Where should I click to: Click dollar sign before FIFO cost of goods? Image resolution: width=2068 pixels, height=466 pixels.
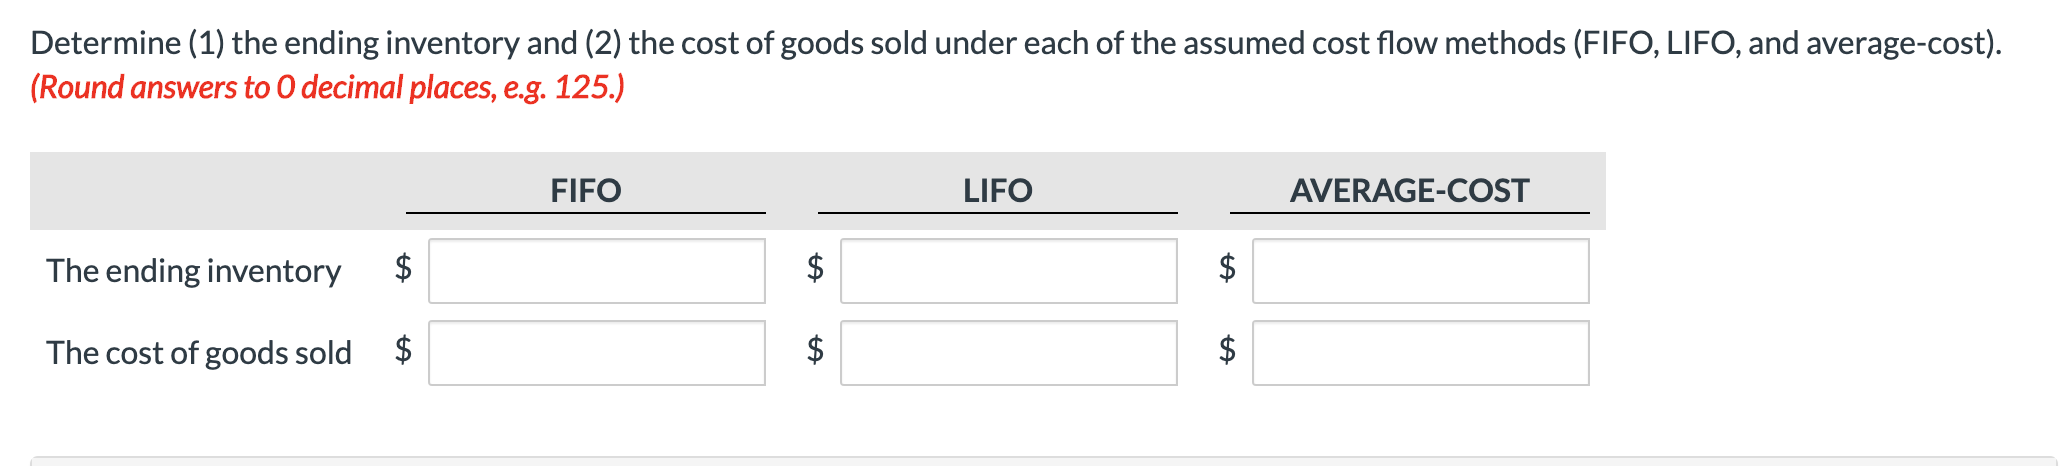coord(403,349)
